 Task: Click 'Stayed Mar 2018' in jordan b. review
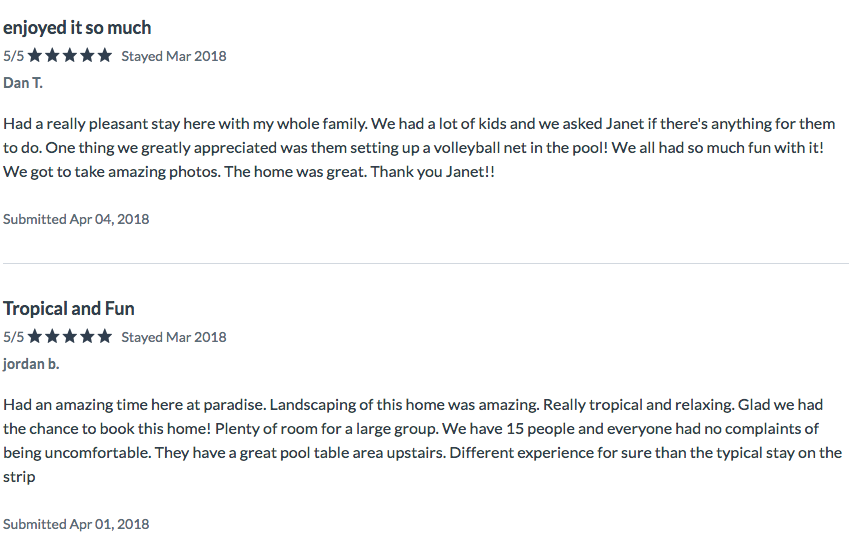click(173, 337)
